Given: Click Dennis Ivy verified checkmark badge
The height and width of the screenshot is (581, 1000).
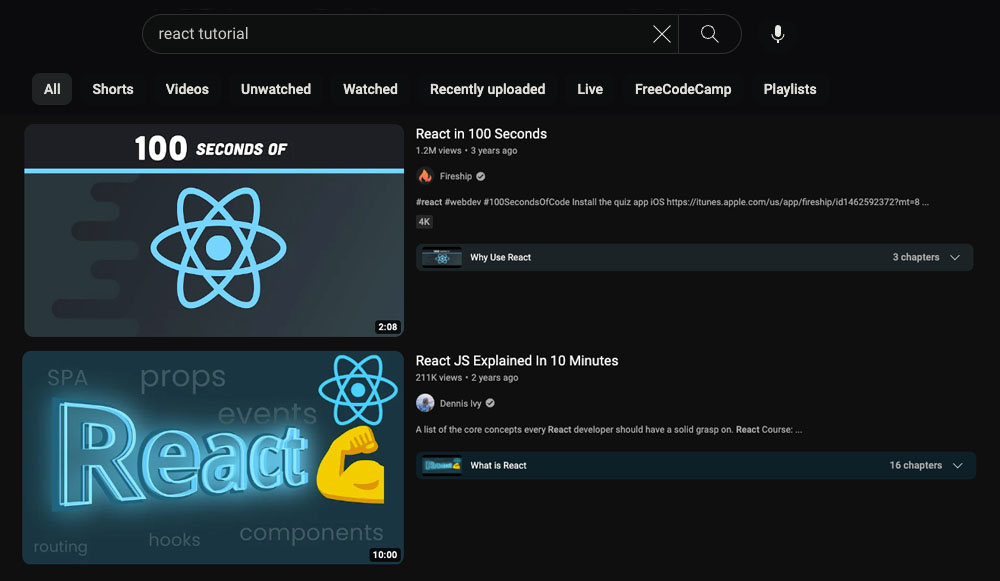Looking at the screenshot, I should 490,404.
